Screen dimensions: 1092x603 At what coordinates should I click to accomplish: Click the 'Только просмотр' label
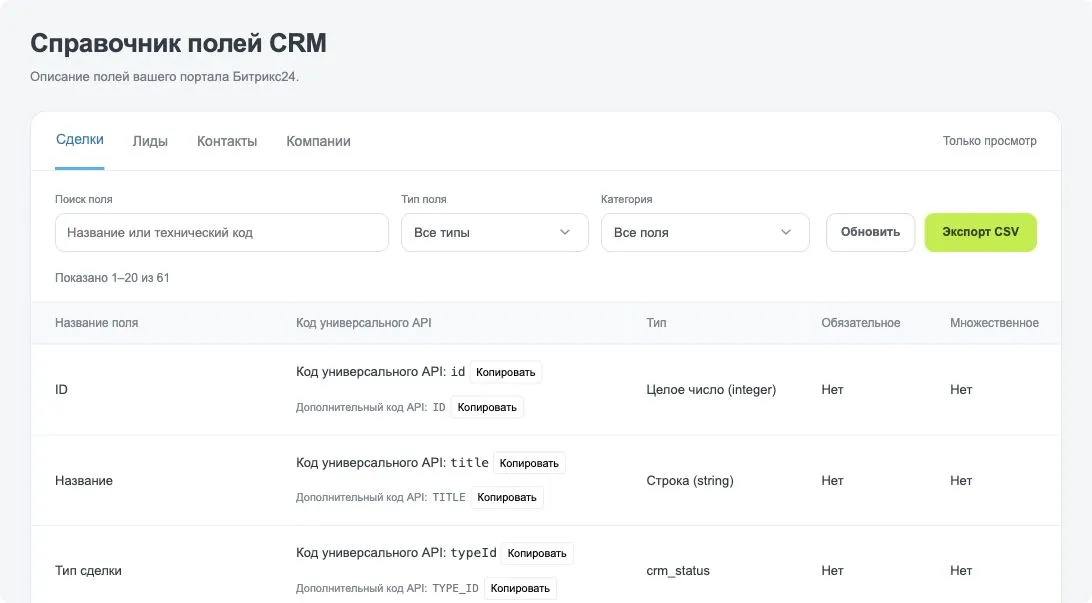[x=990, y=141]
